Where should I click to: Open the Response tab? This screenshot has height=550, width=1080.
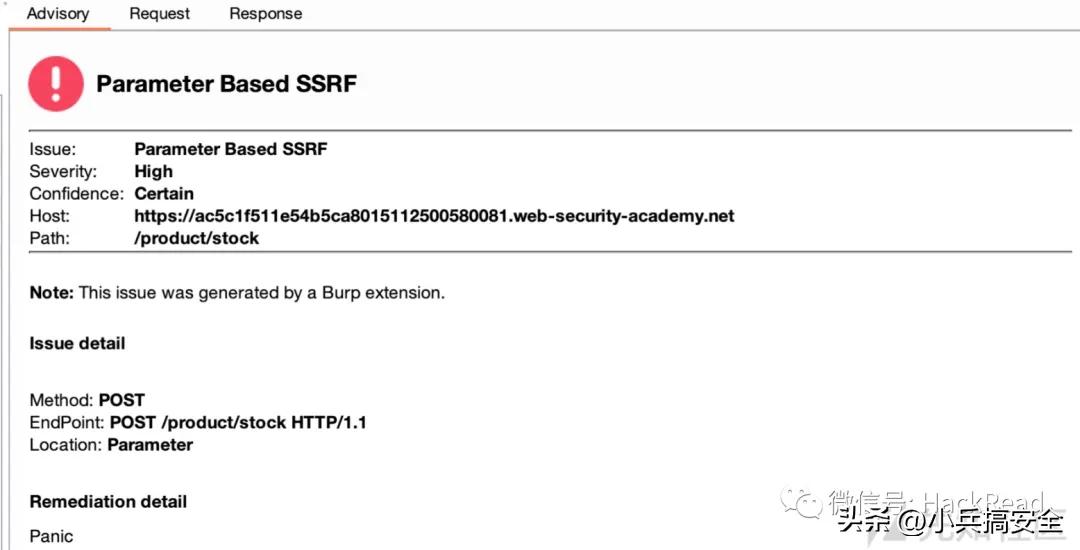tap(266, 14)
